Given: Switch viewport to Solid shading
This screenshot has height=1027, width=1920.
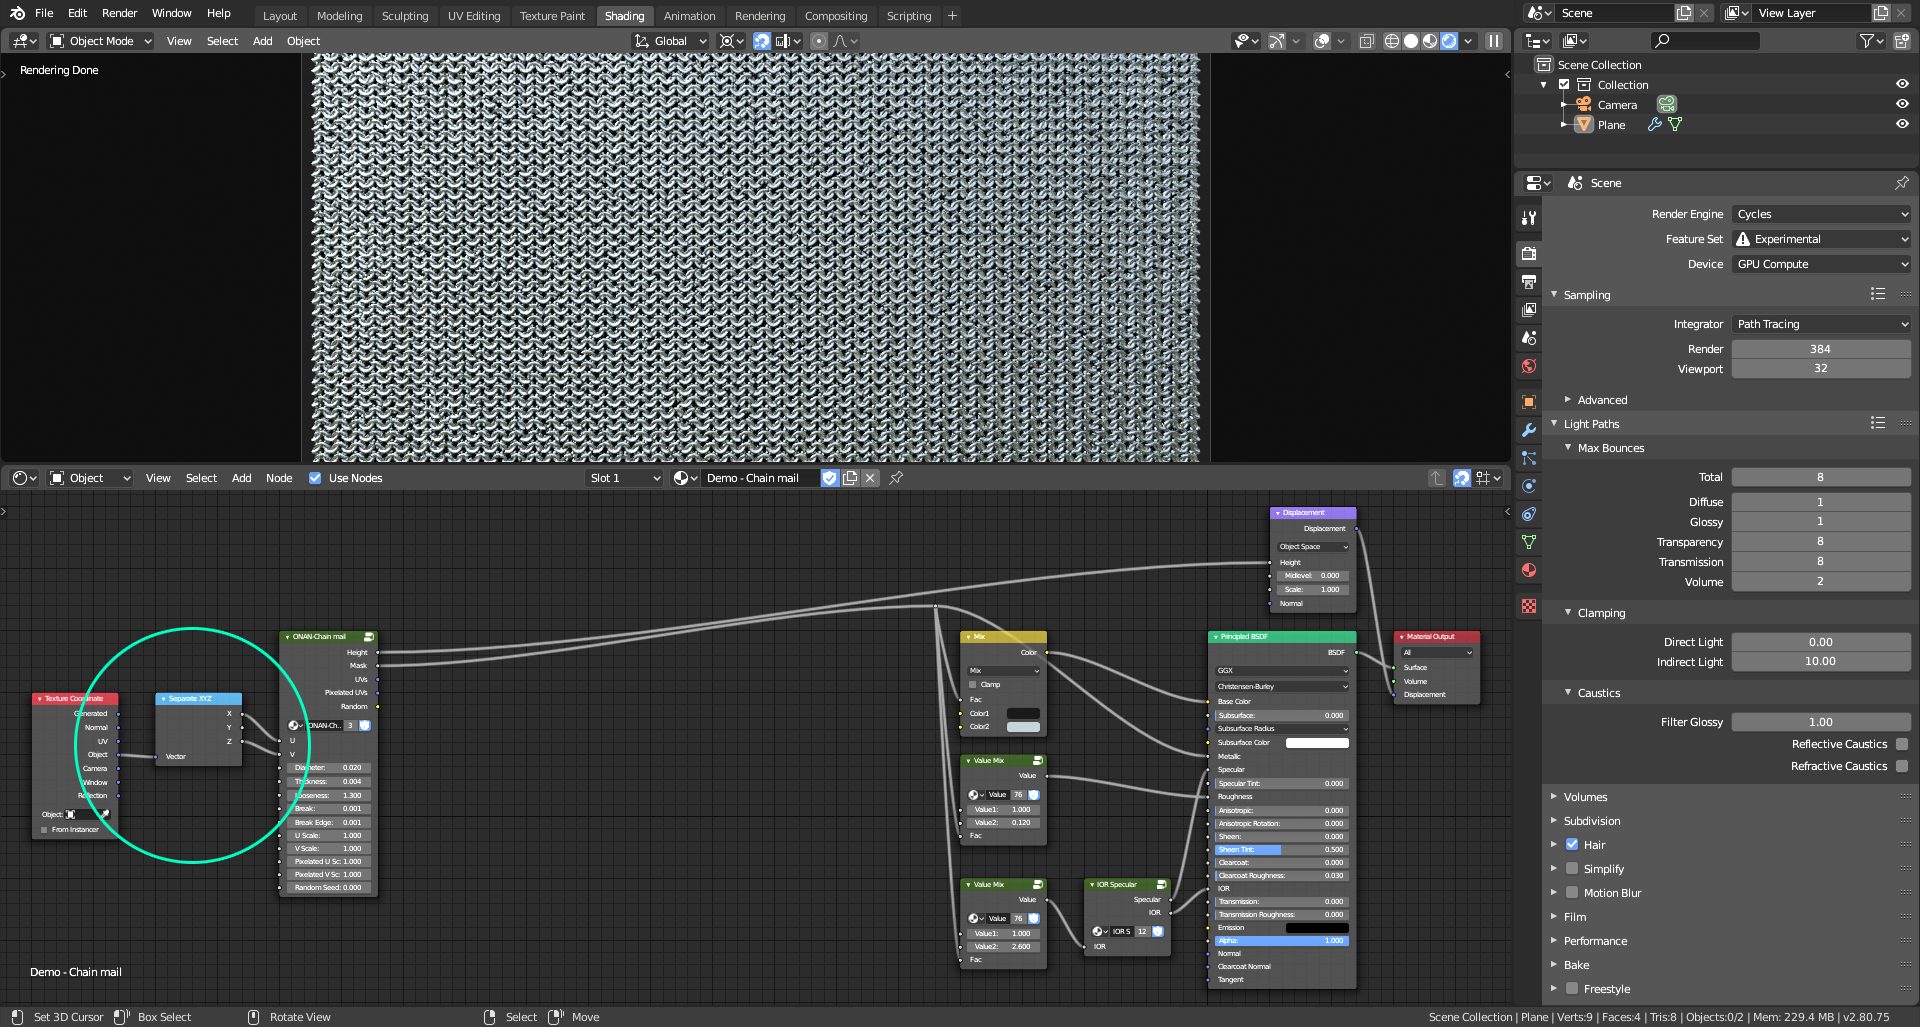Looking at the screenshot, I should [1411, 41].
